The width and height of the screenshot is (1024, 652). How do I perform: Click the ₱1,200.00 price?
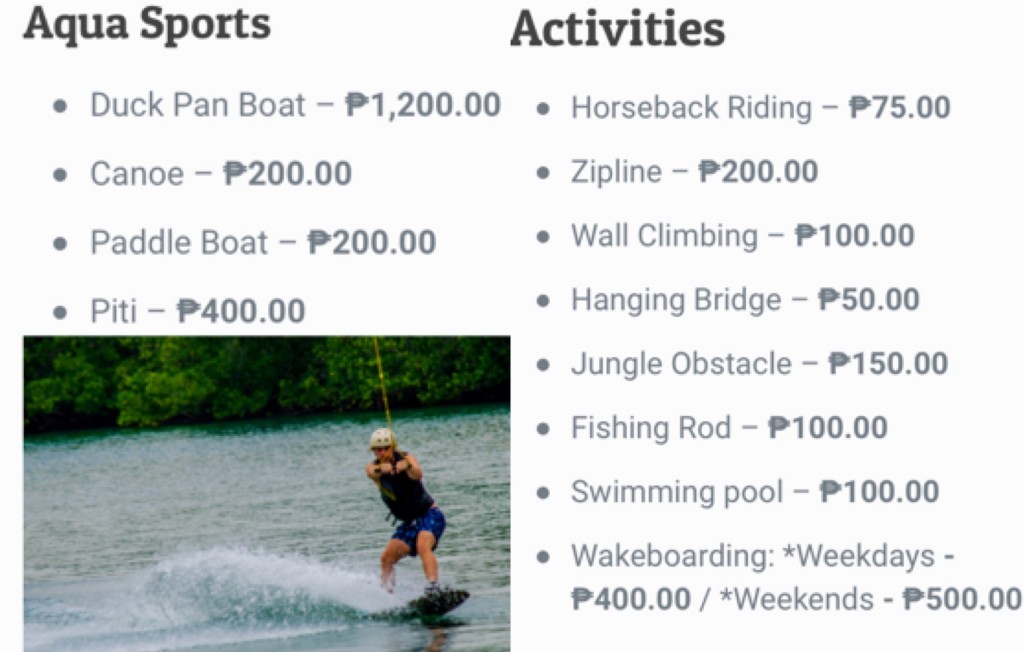pos(423,105)
